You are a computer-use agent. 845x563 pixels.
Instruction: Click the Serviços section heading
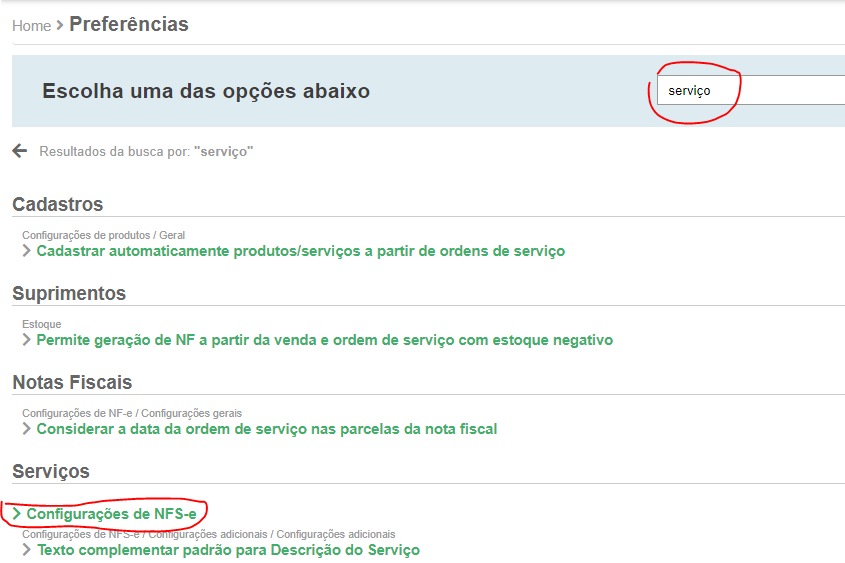point(51,471)
